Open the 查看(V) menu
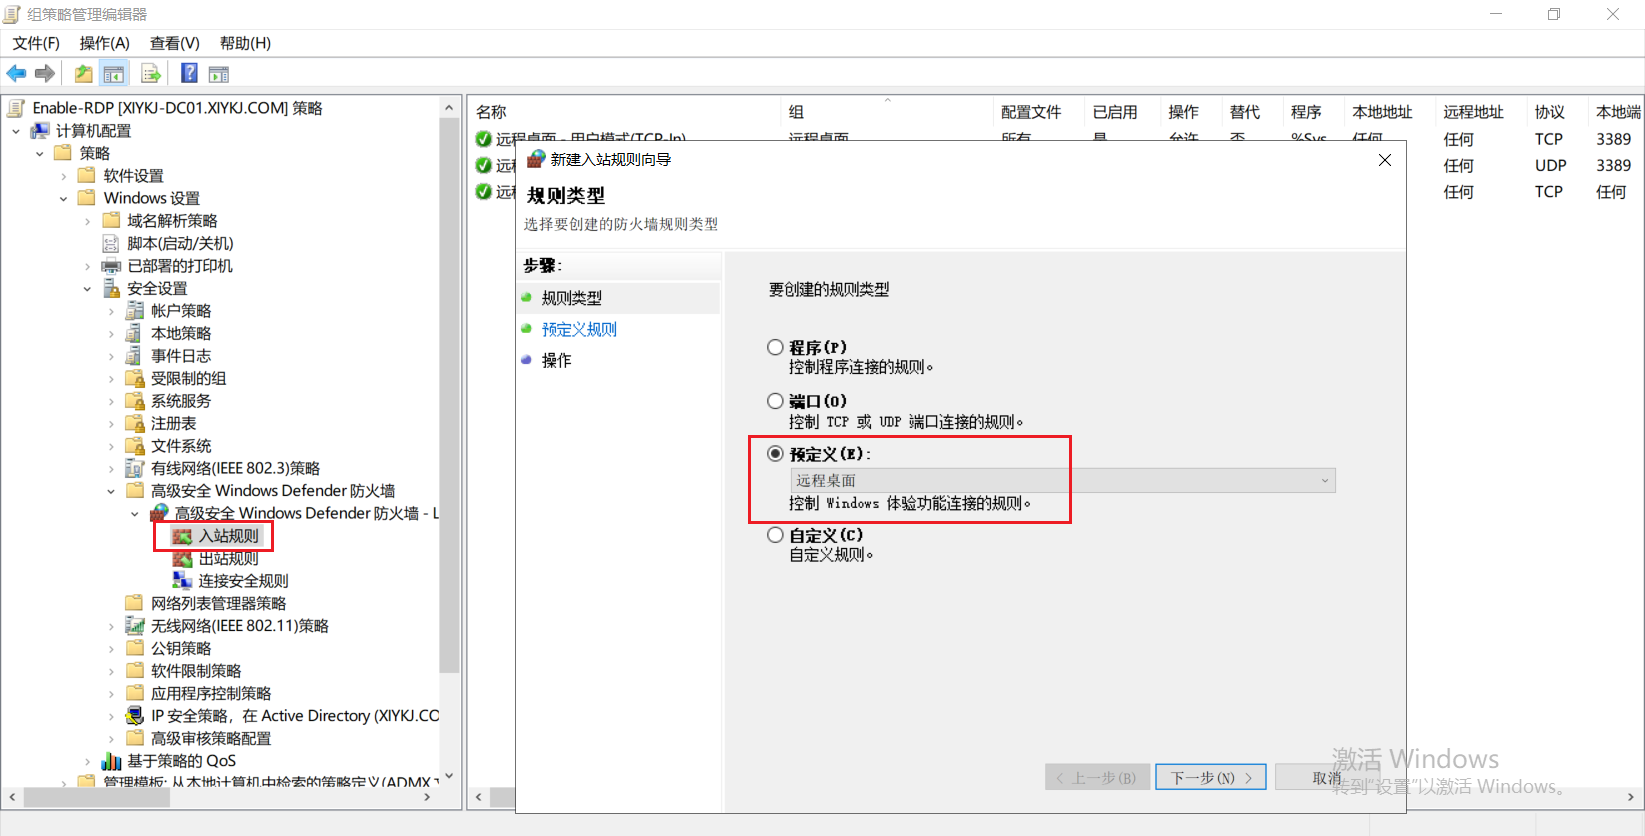Screen dimensions: 1645x836 175,43
